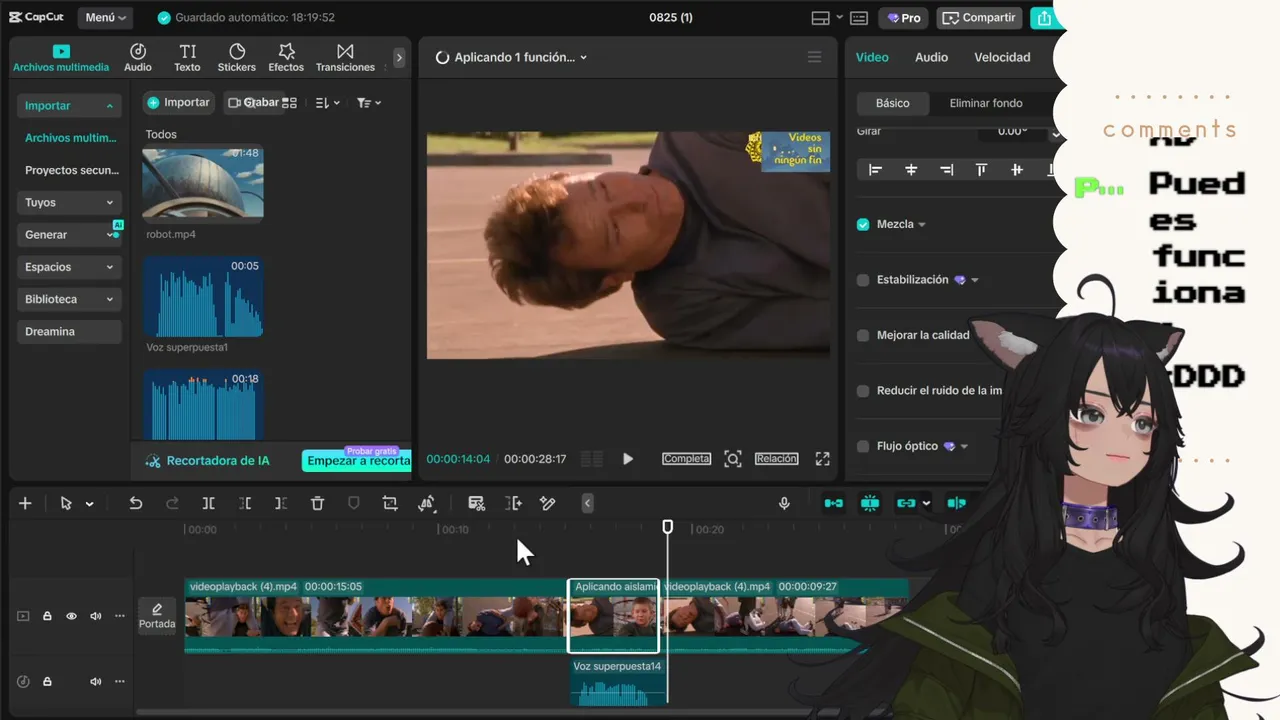Screen dimensions: 1280x720
Task: Switch media view to grid layout icon
Action: (x=290, y=103)
